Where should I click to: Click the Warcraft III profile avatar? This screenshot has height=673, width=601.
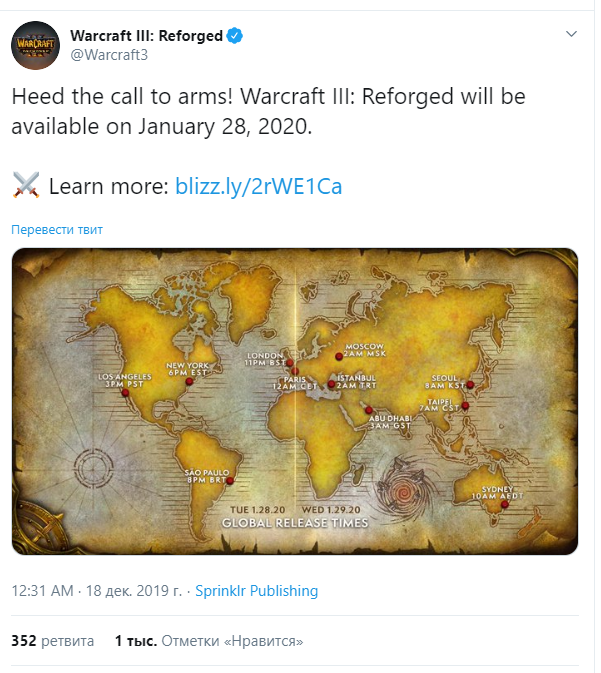(36, 45)
